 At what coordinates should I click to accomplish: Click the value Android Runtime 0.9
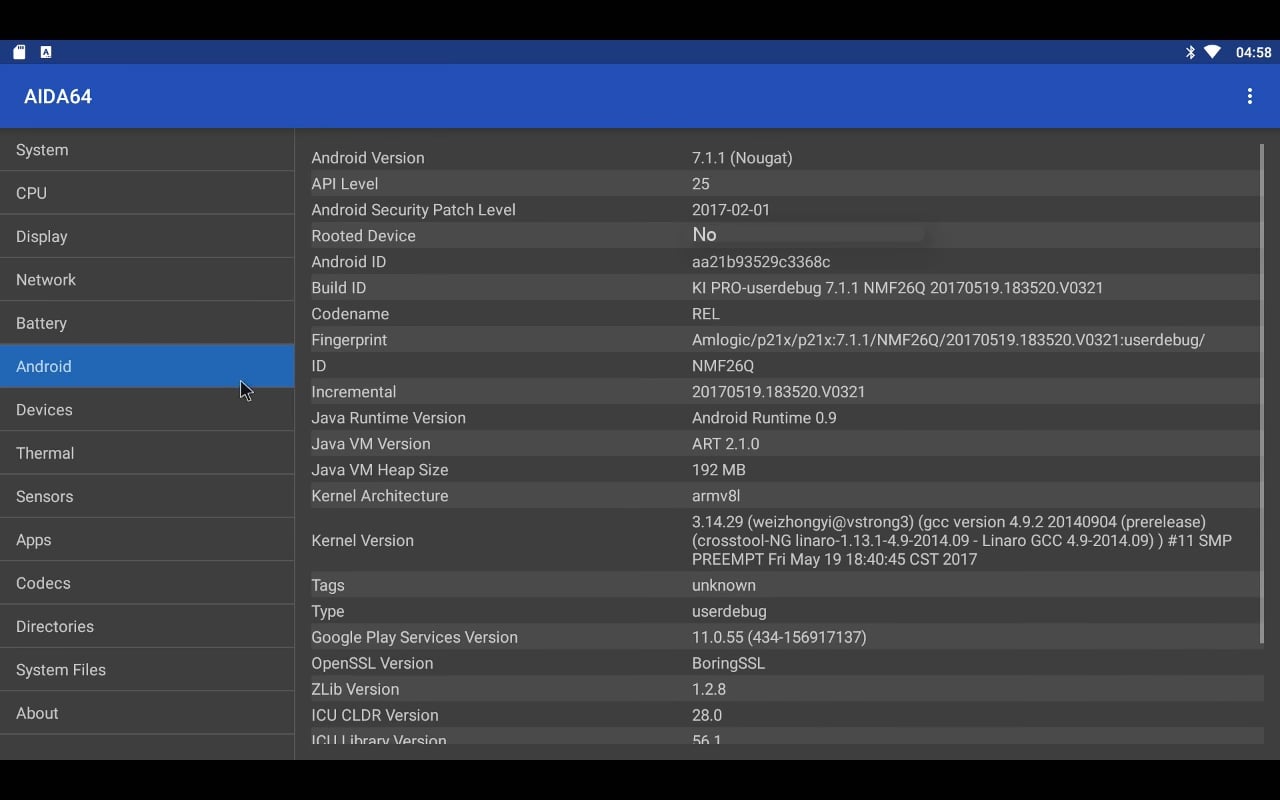coord(764,418)
